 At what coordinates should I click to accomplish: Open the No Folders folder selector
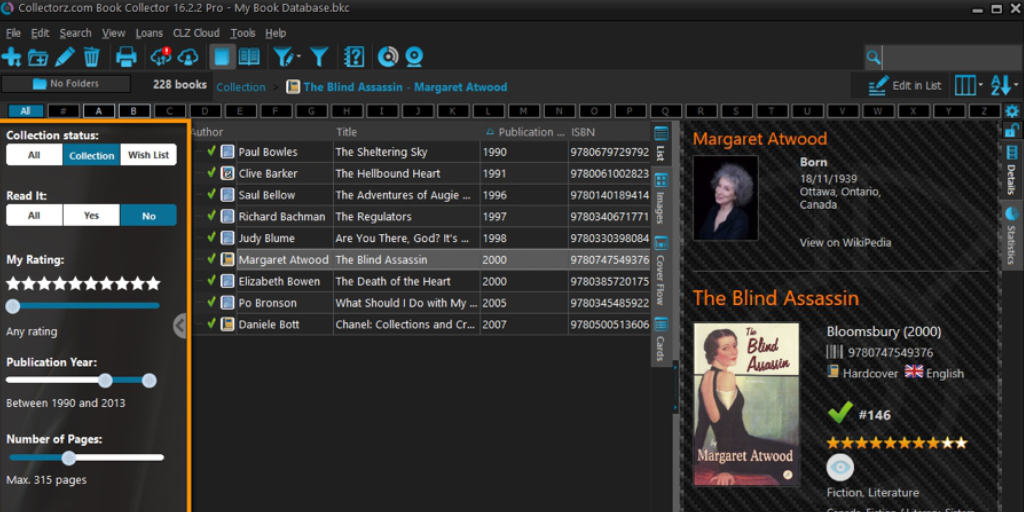pyautogui.click(x=66, y=84)
